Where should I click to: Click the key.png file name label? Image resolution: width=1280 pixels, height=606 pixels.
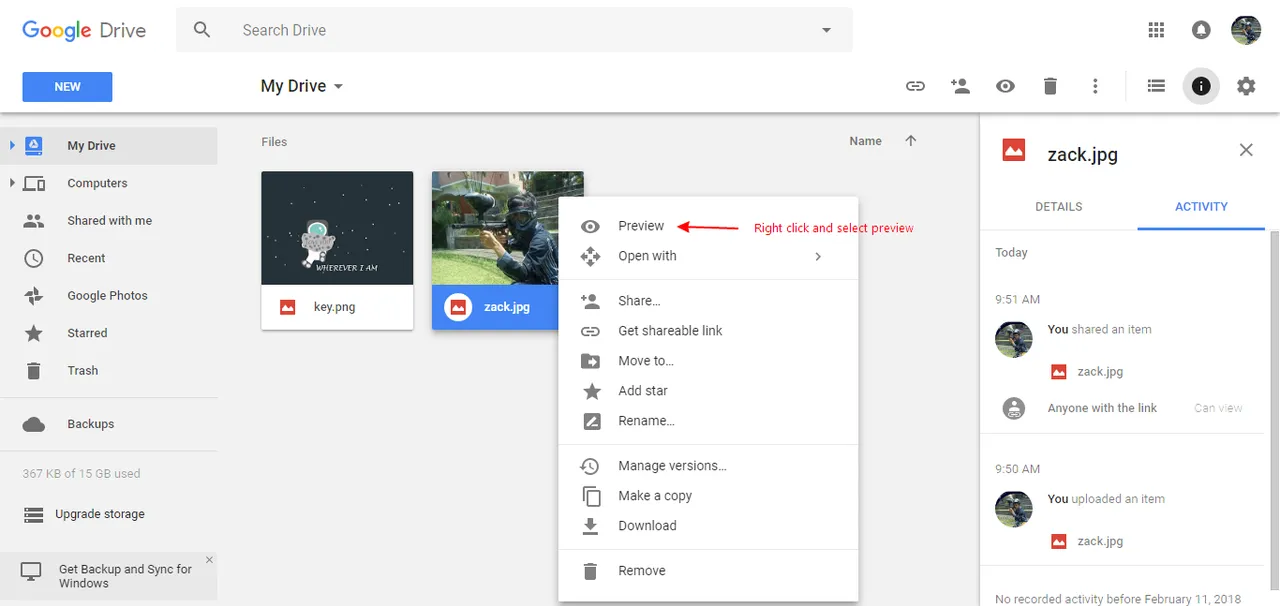click(335, 307)
